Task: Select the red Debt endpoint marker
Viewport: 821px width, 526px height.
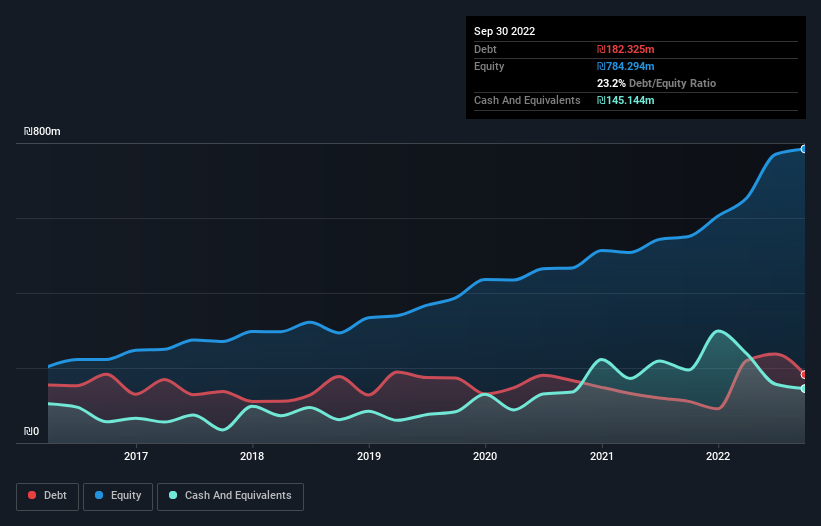Action: pyautogui.click(x=804, y=375)
